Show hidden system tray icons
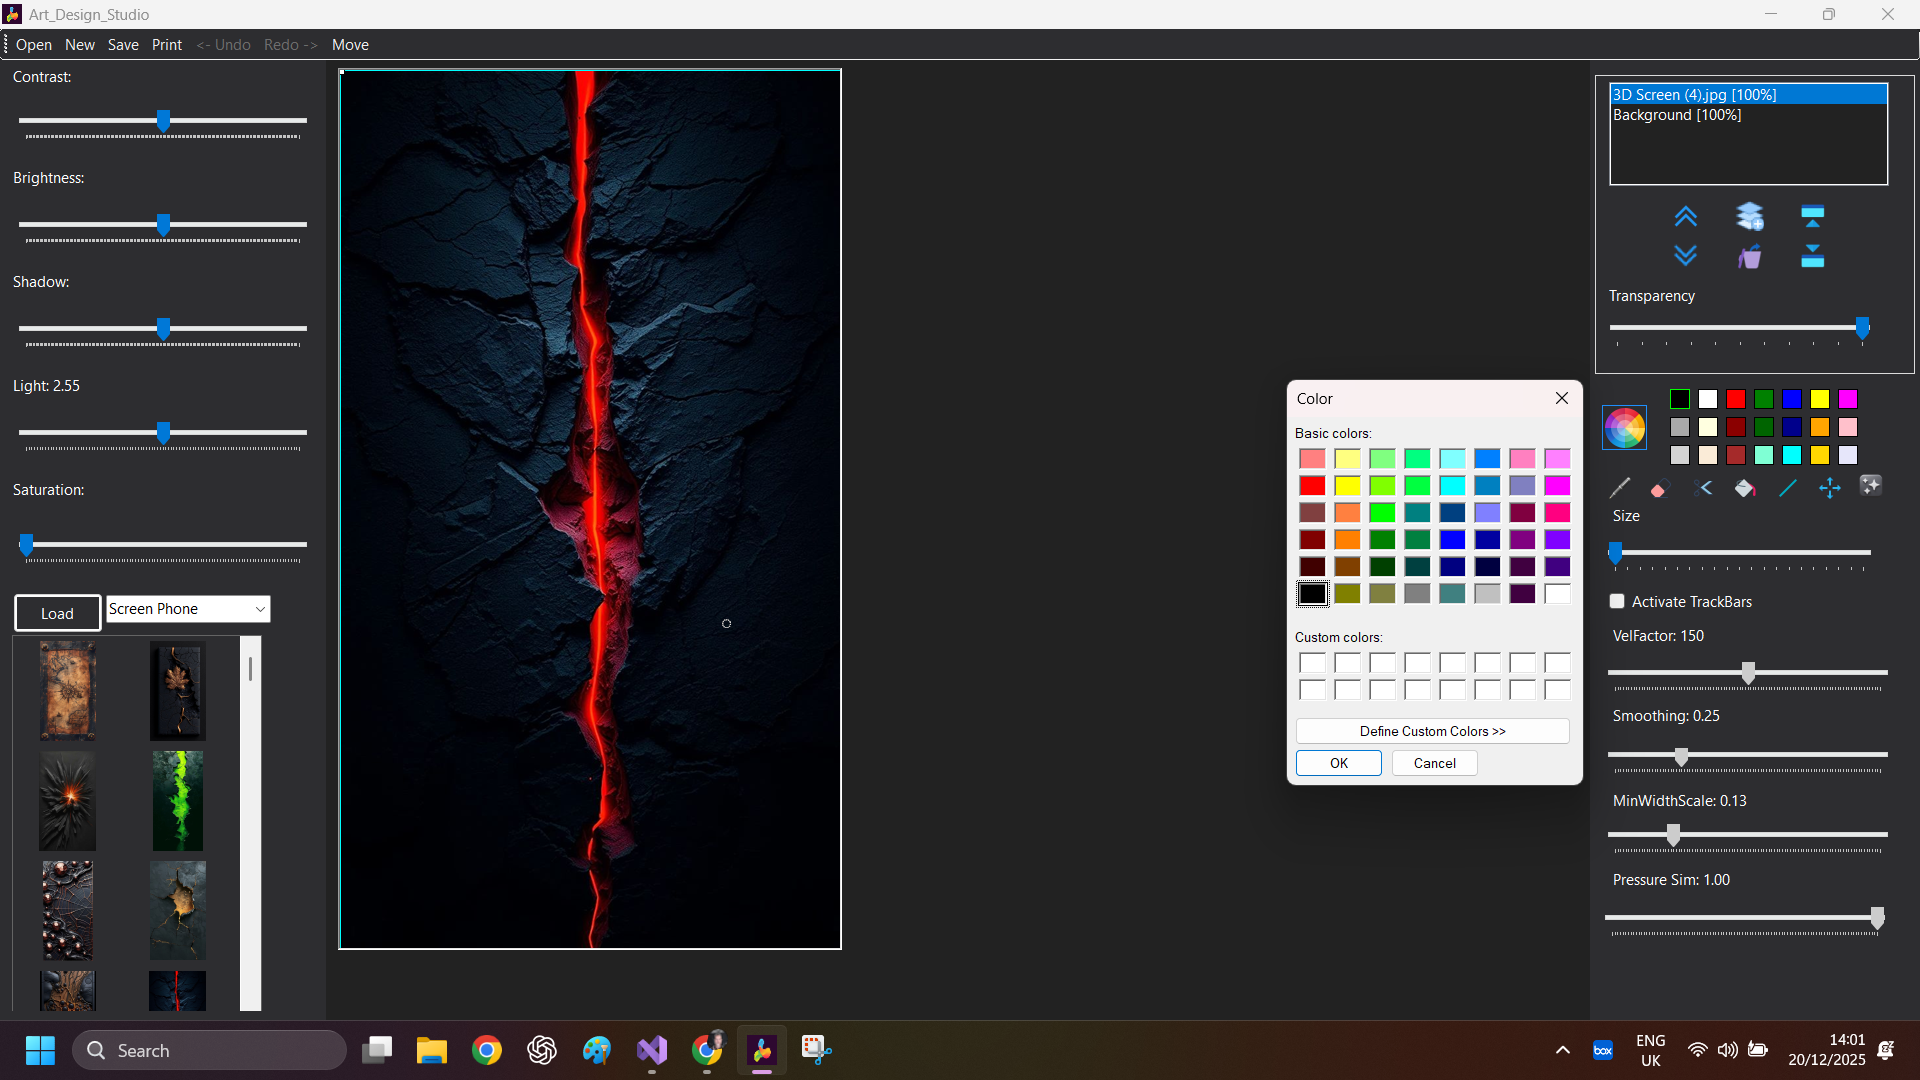Viewport: 1920px width, 1080px height. click(1562, 1050)
